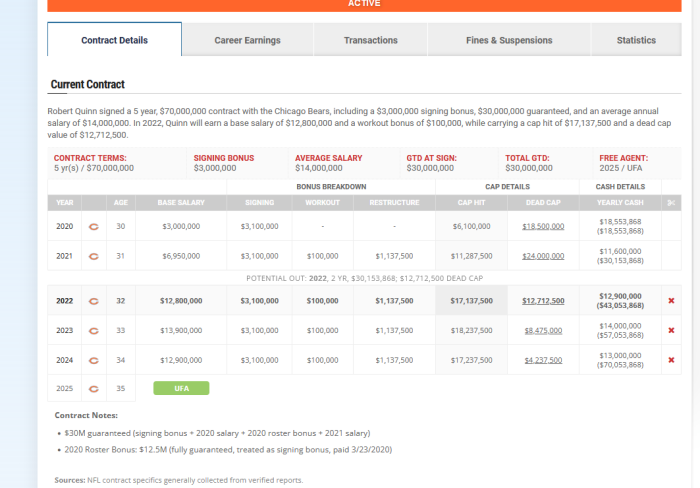Open the Transactions tab

(x=371, y=40)
